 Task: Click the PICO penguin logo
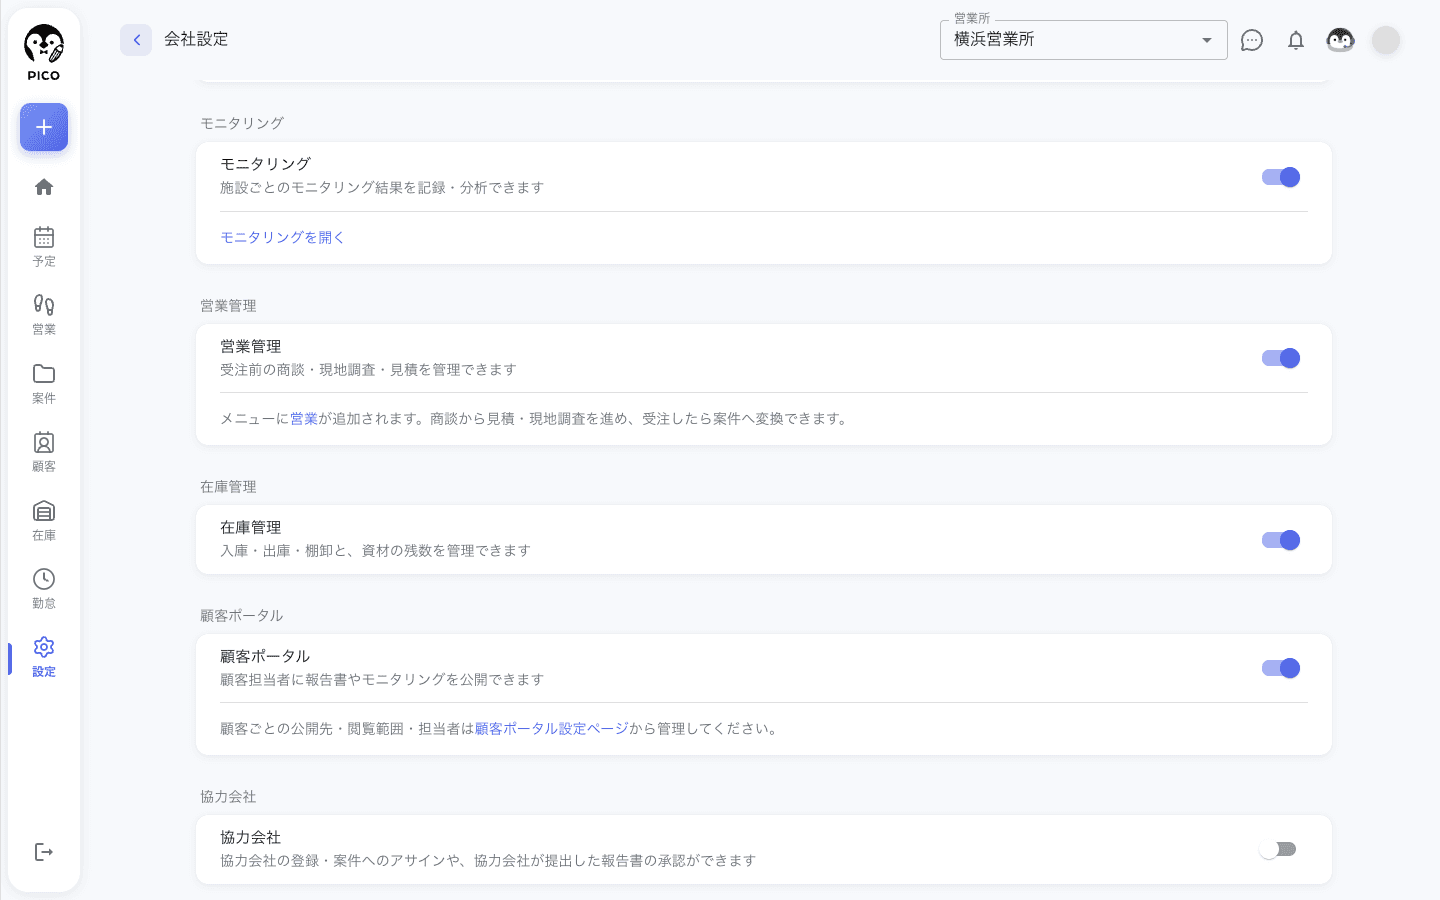click(44, 53)
